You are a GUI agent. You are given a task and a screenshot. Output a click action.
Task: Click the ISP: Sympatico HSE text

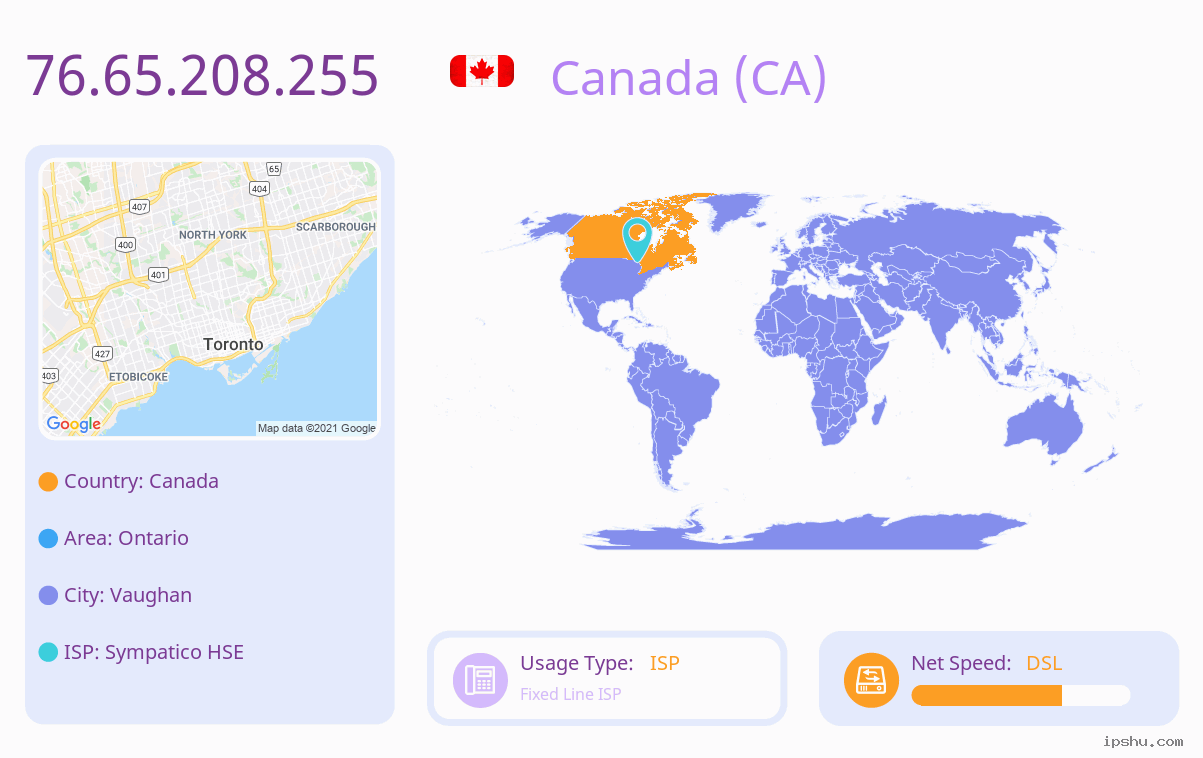point(154,652)
